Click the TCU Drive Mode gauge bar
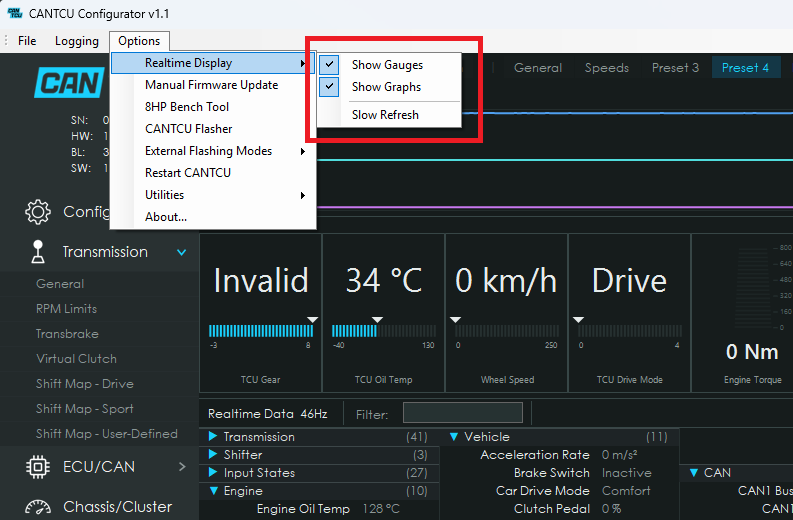Image resolution: width=793 pixels, height=520 pixels. point(630,331)
